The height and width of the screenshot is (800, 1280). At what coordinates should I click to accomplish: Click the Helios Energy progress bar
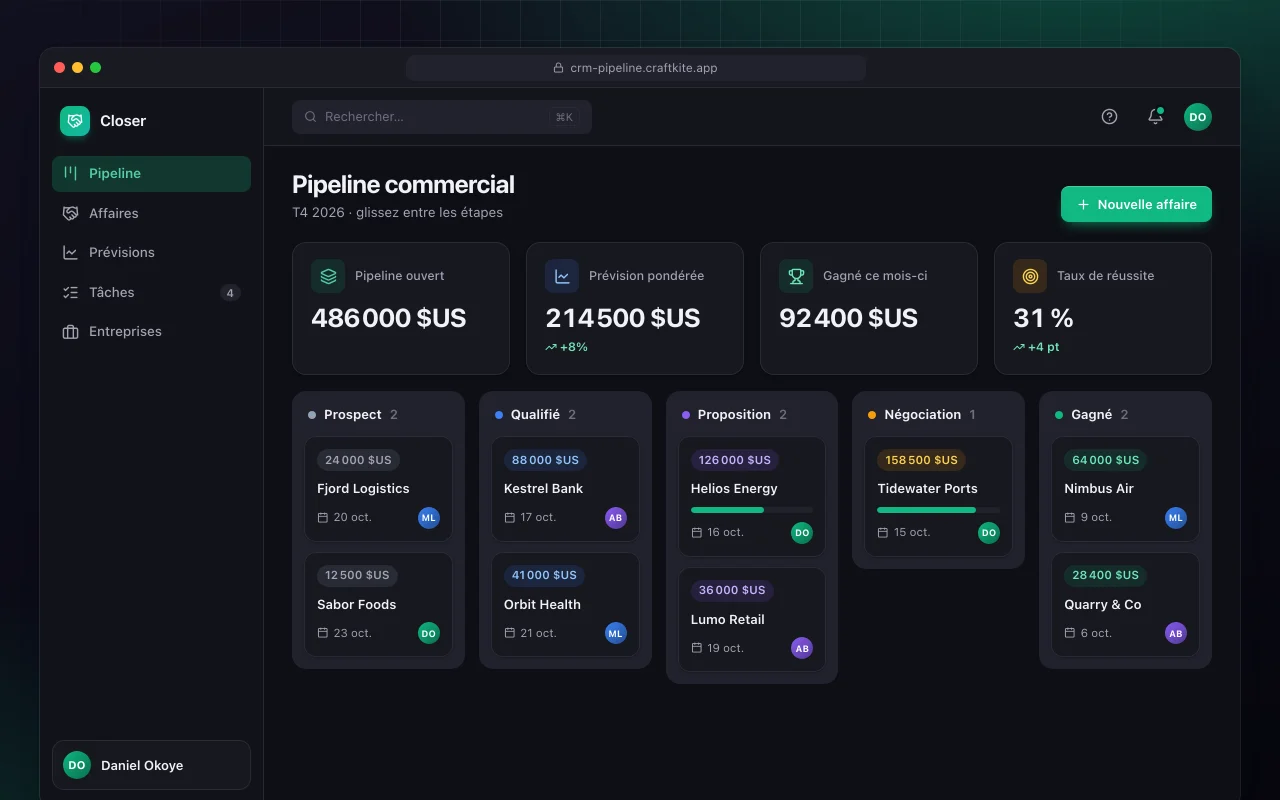[752, 510]
